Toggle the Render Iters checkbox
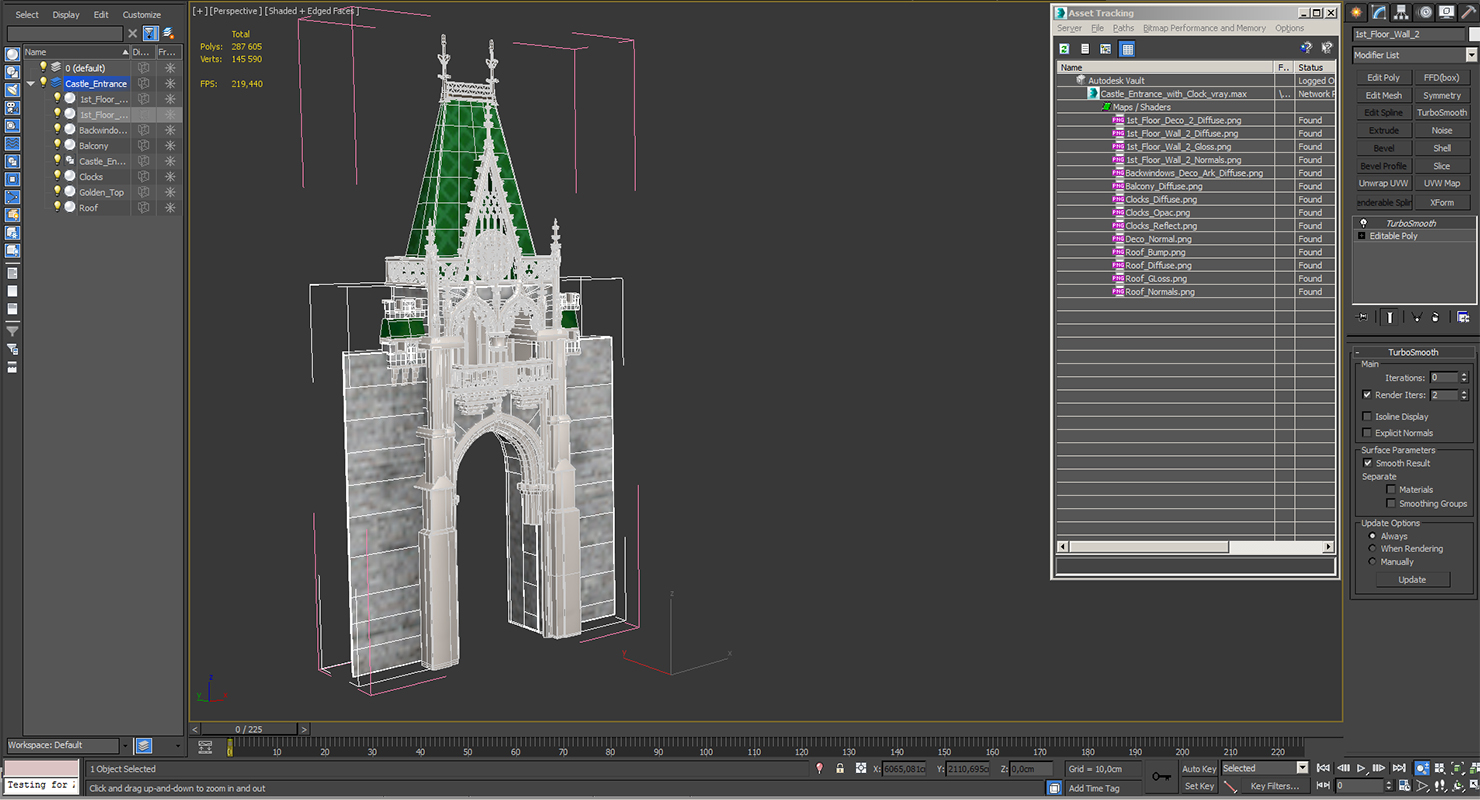 click(1367, 395)
